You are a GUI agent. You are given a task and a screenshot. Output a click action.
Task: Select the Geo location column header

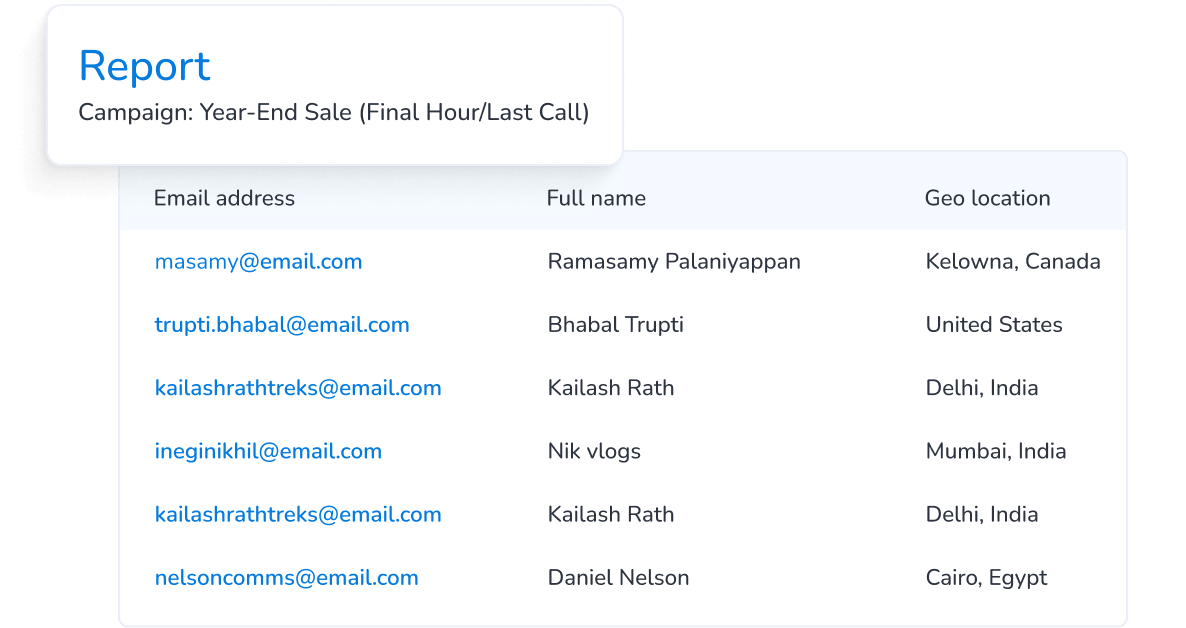(987, 198)
